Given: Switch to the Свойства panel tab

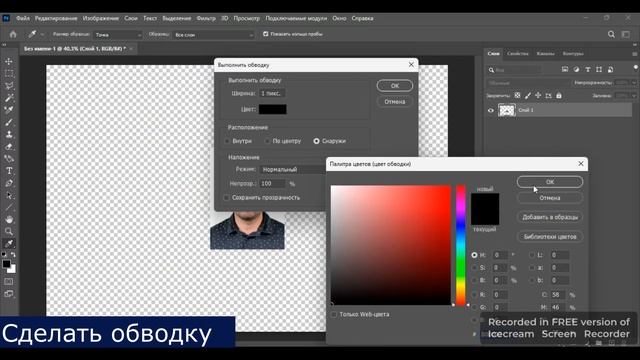Looking at the screenshot, I should [518, 53].
